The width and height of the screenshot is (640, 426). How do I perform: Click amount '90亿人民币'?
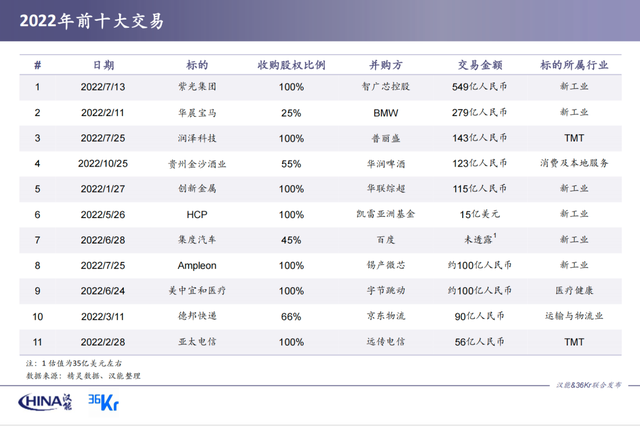click(x=480, y=316)
